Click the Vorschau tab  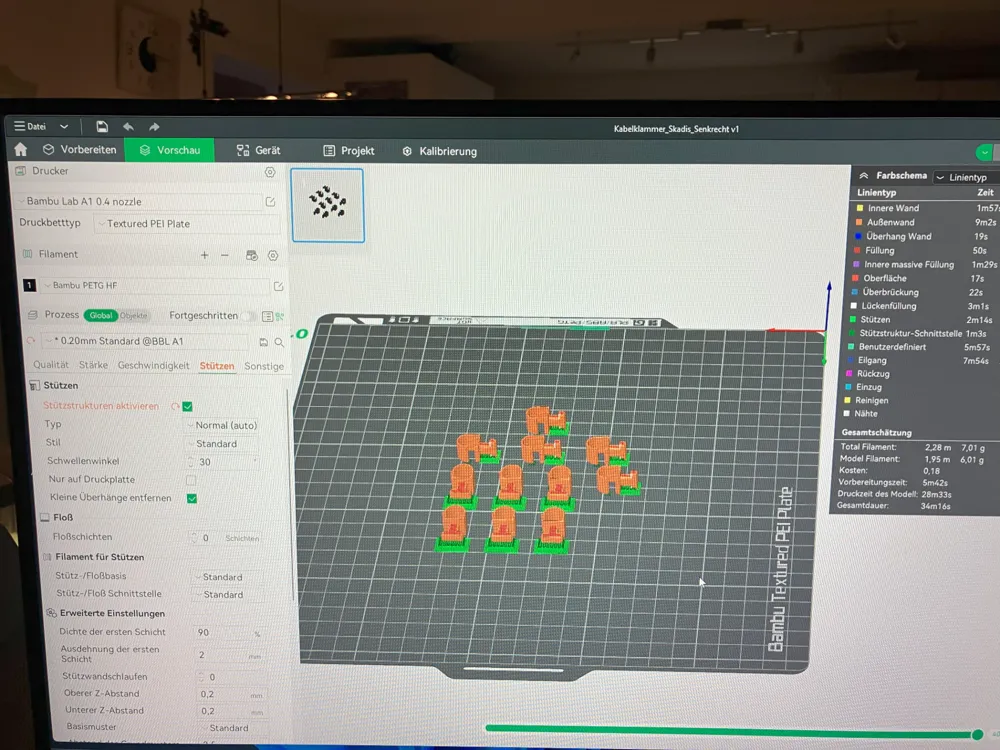(170, 150)
